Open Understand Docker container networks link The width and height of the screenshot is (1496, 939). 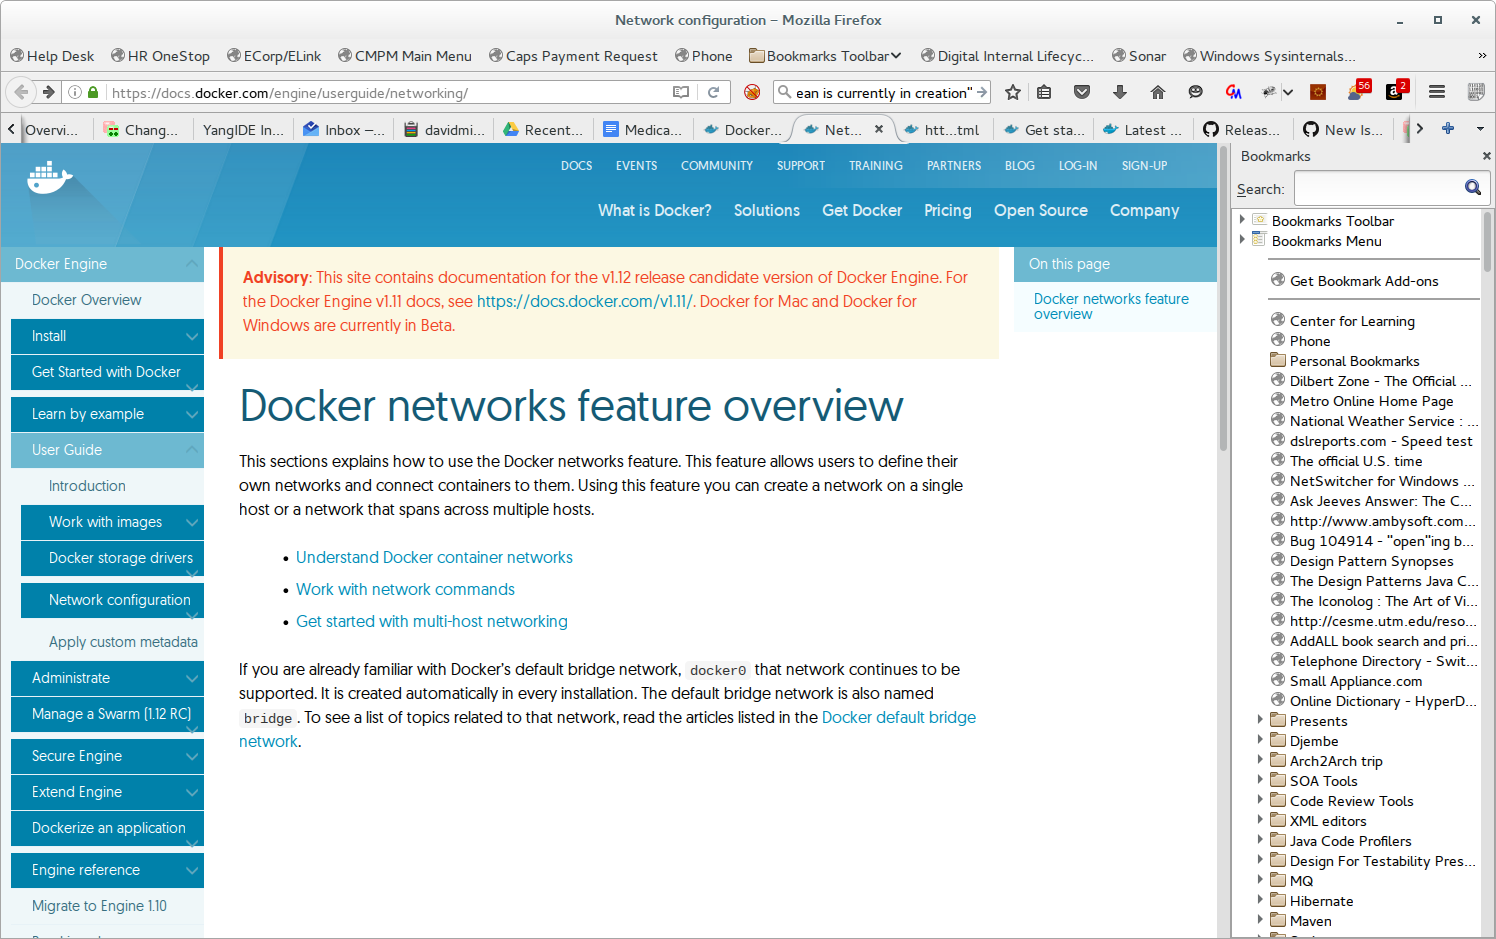(x=434, y=557)
